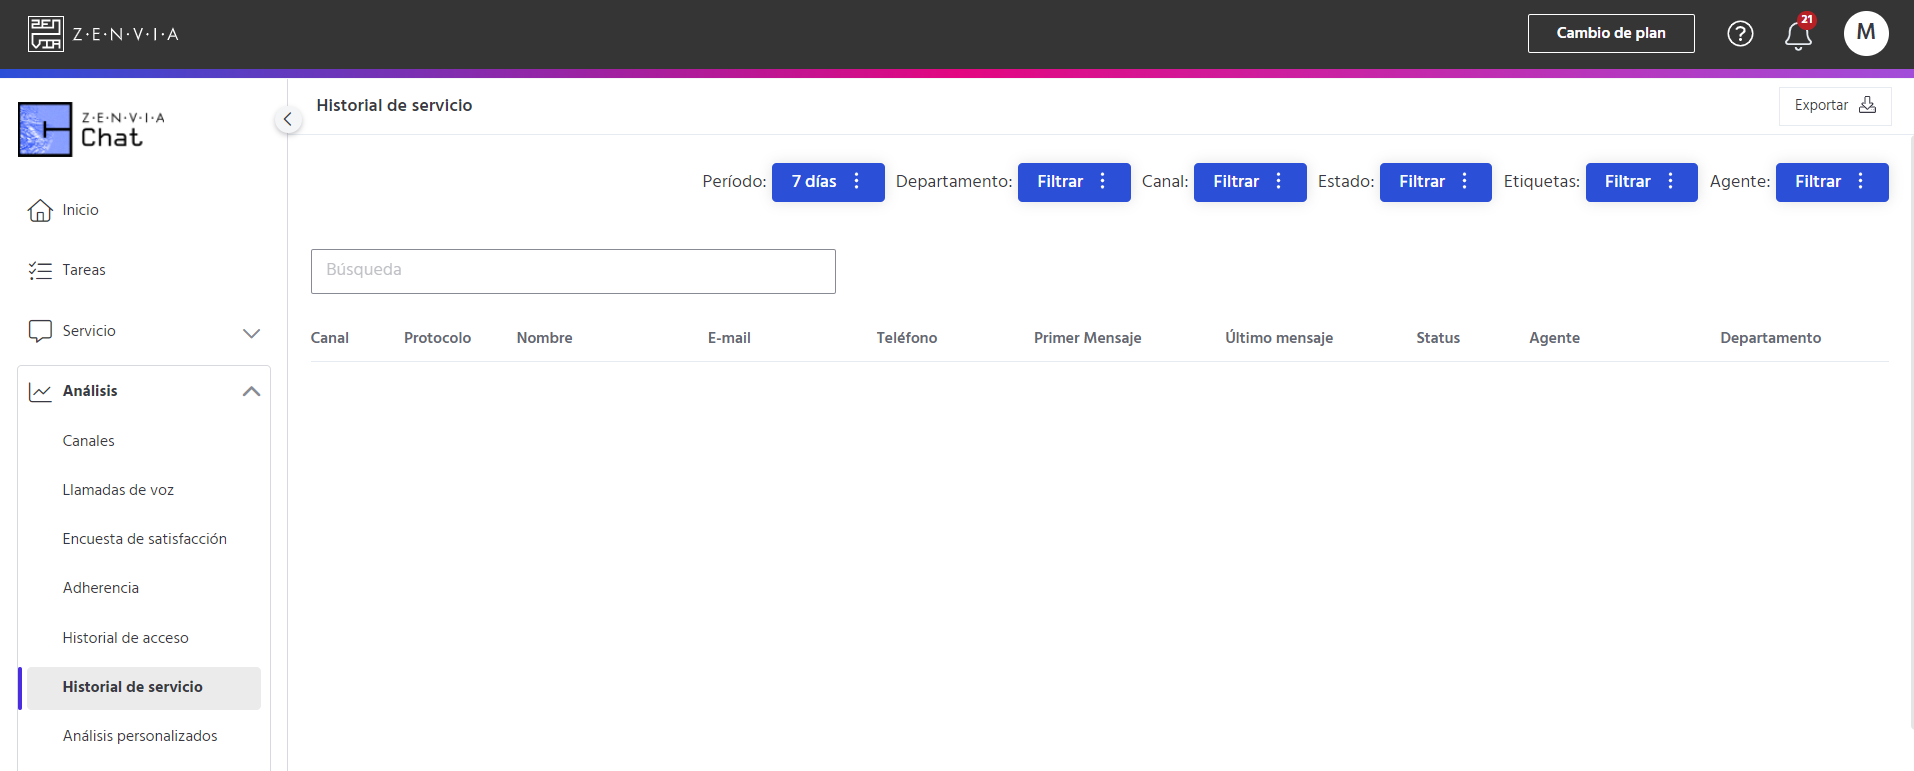Open notifications bell with 21 badge
This screenshot has width=1914, height=771.
(x=1799, y=33)
